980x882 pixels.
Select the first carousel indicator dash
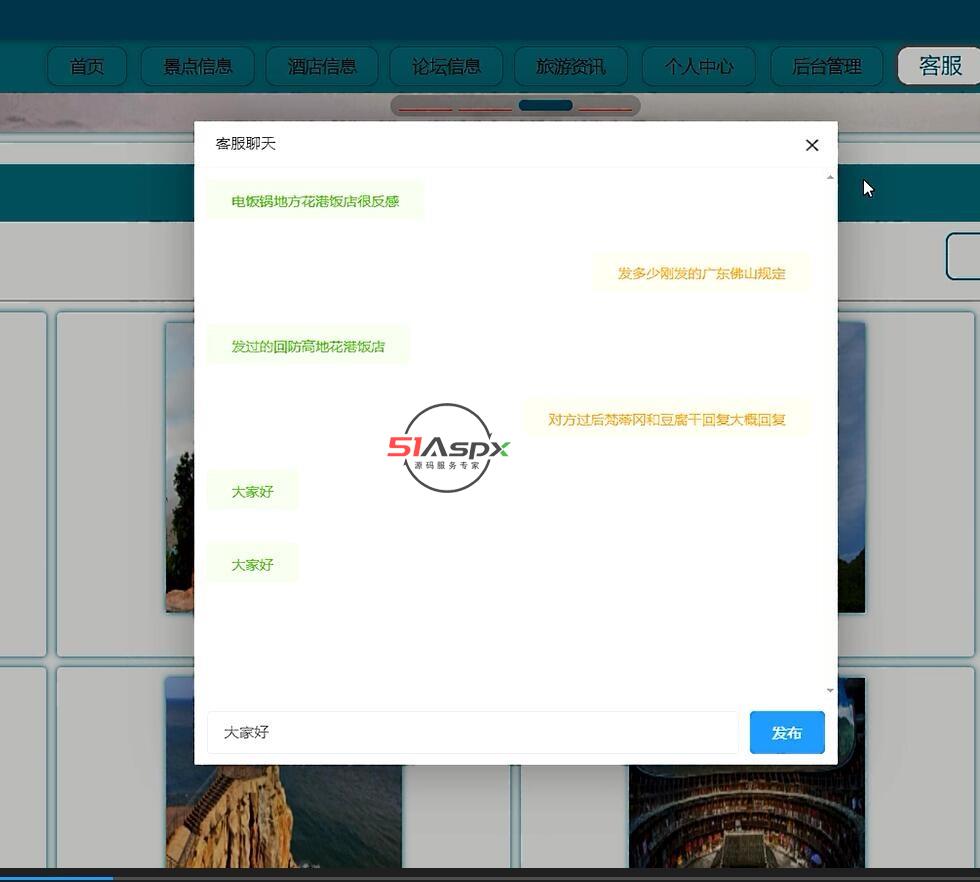click(x=425, y=109)
